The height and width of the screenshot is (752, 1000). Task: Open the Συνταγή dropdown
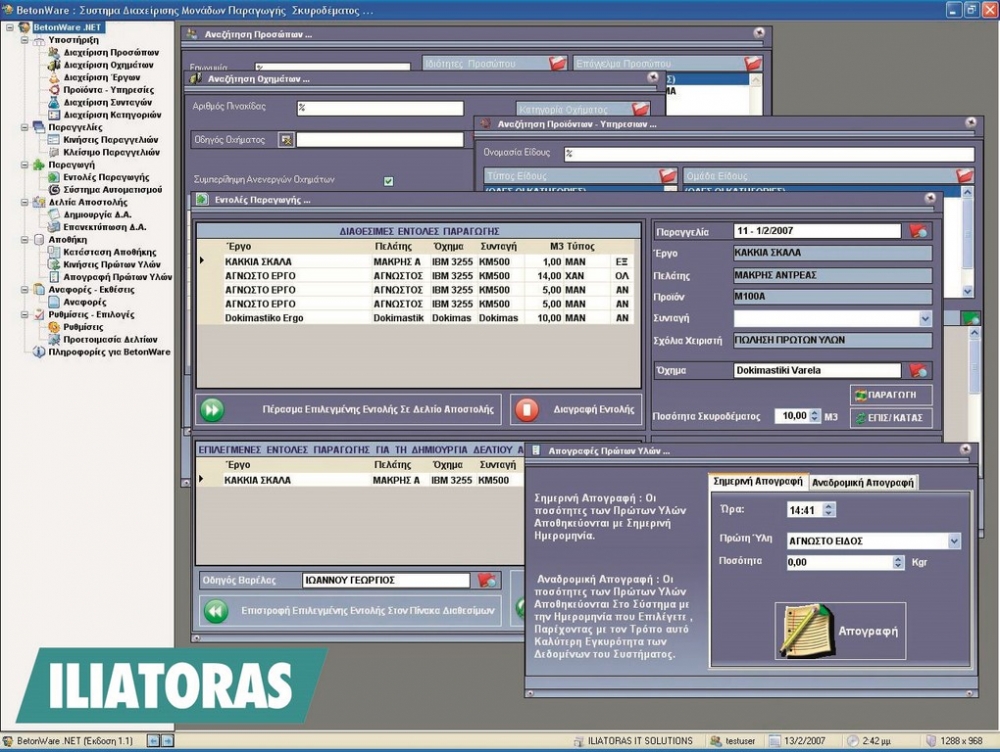pos(925,318)
